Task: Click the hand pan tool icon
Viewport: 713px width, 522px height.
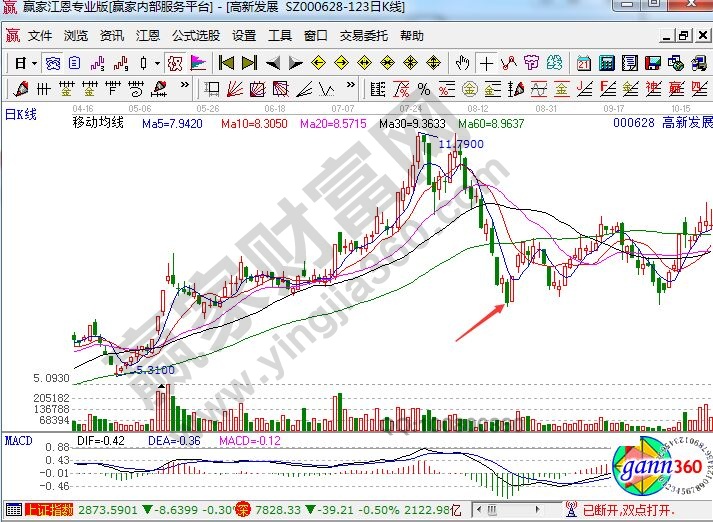Action: 464,62
